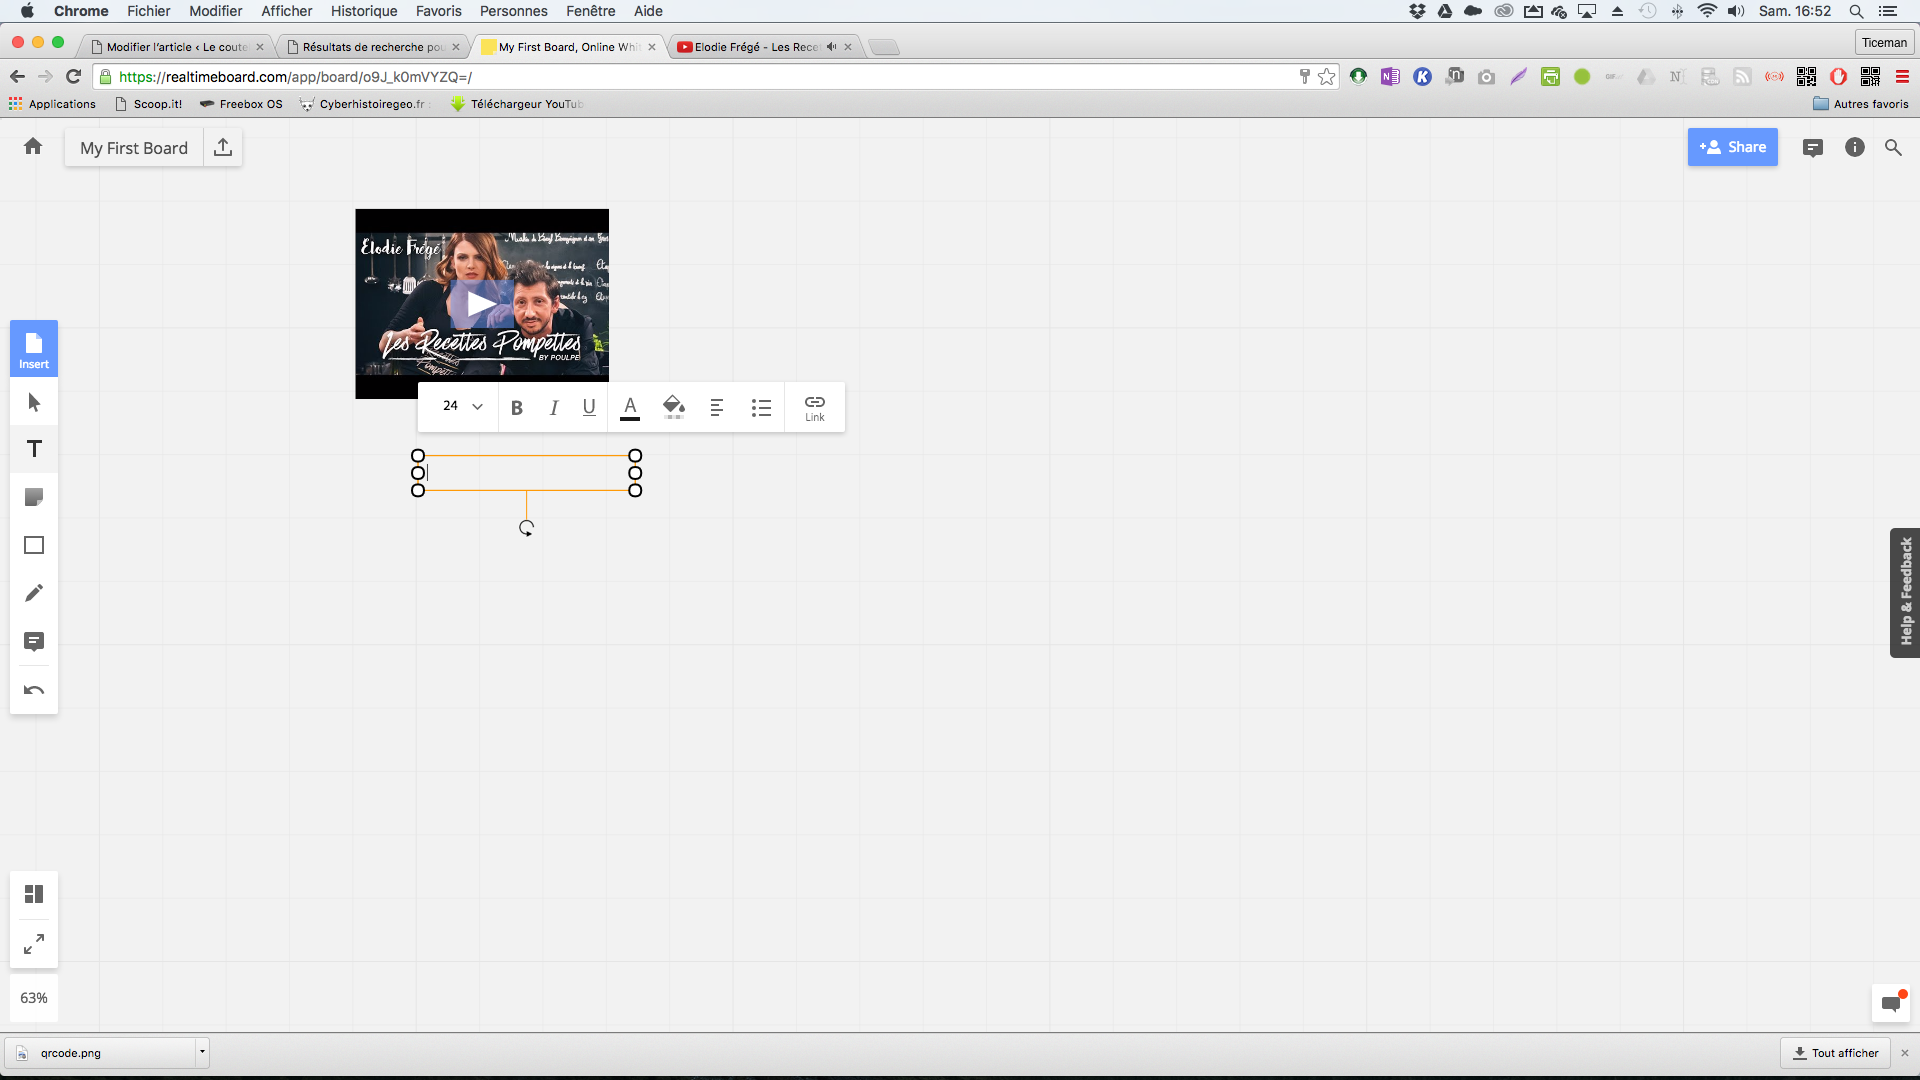Go to home dashboard icon

pyautogui.click(x=33, y=147)
